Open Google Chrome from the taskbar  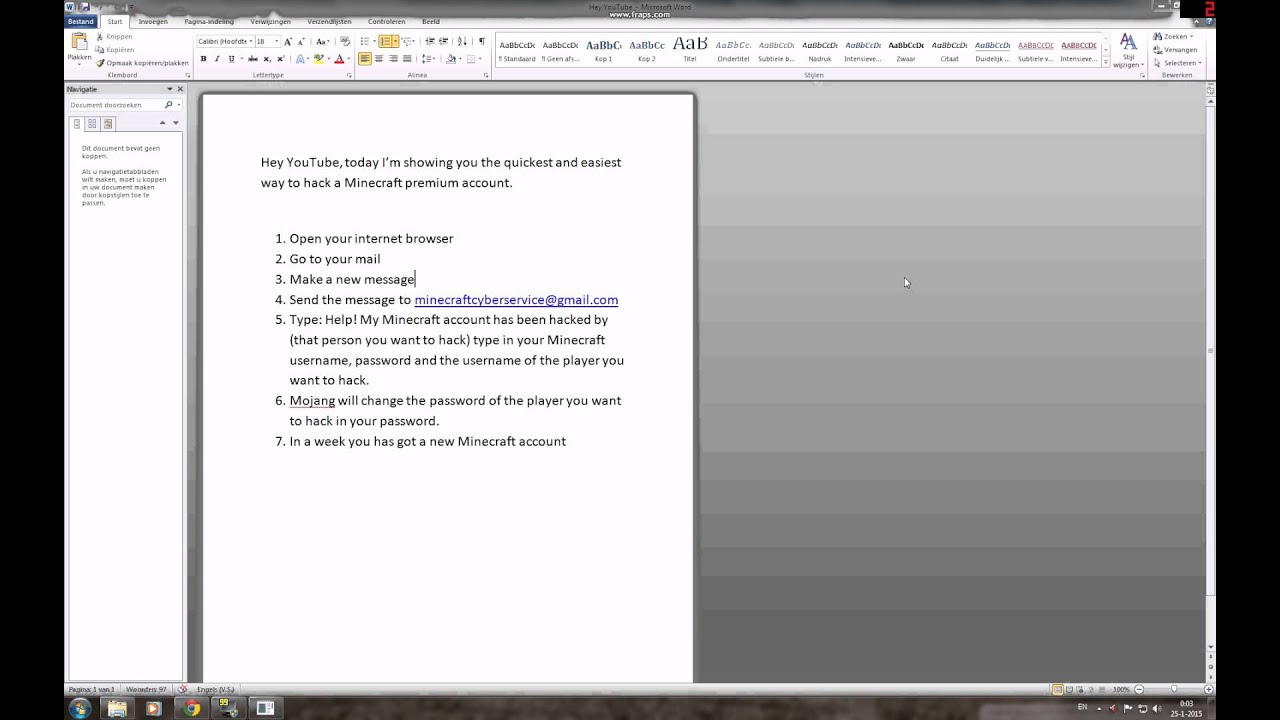tap(191, 708)
